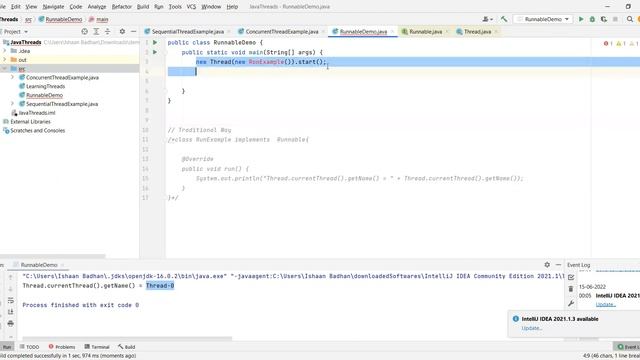Select LearningThreads in the project tree
Viewport: 640px width, 360px height.
(x=45, y=86)
